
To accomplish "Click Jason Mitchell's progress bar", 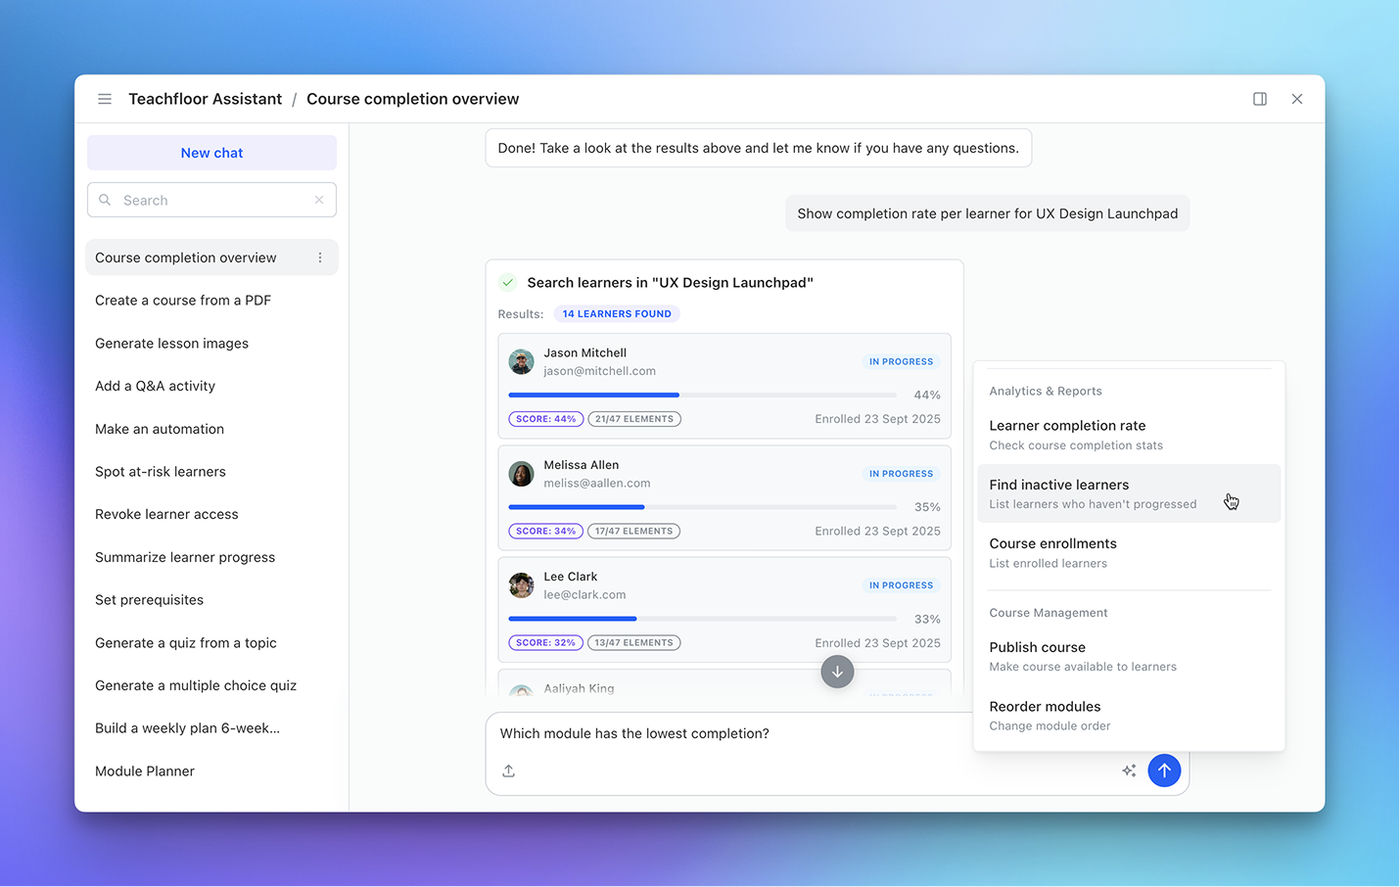I will (x=703, y=395).
